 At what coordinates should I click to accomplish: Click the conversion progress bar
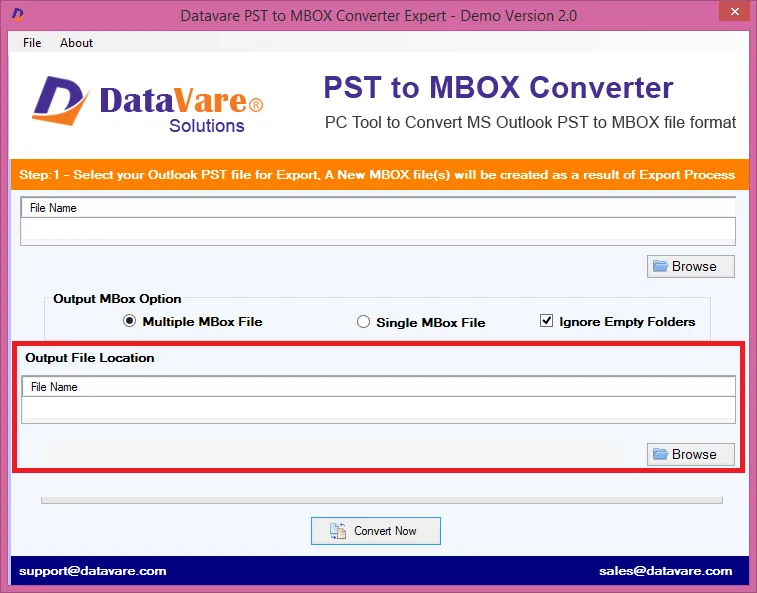[x=382, y=500]
